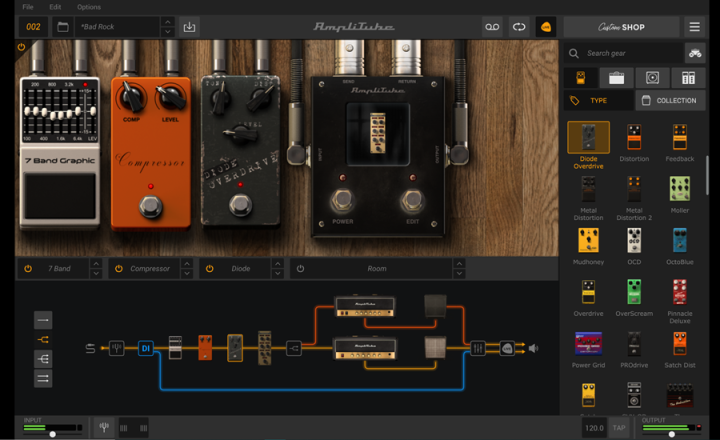Activate the Live mode icon
The image size is (720, 440).
(x=546, y=27)
